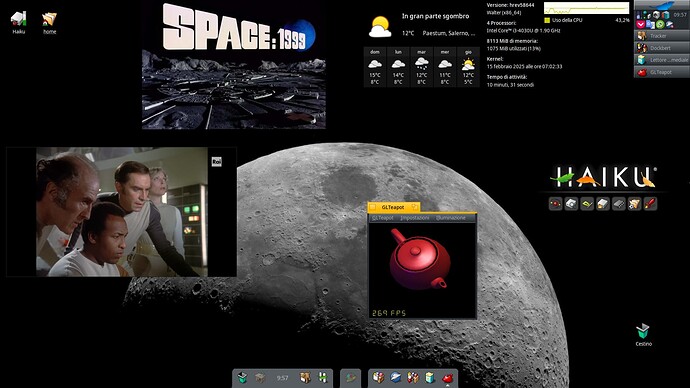Click the lone icon in the middle dock section
Viewport: 690px width, 388px height.
click(x=350, y=378)
